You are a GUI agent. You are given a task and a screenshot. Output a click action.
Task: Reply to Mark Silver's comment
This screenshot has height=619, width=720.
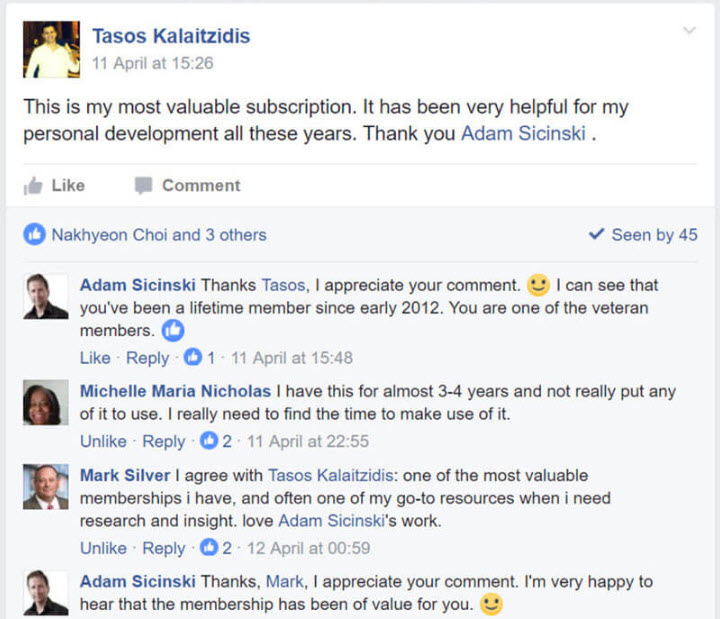coord(164,547)
